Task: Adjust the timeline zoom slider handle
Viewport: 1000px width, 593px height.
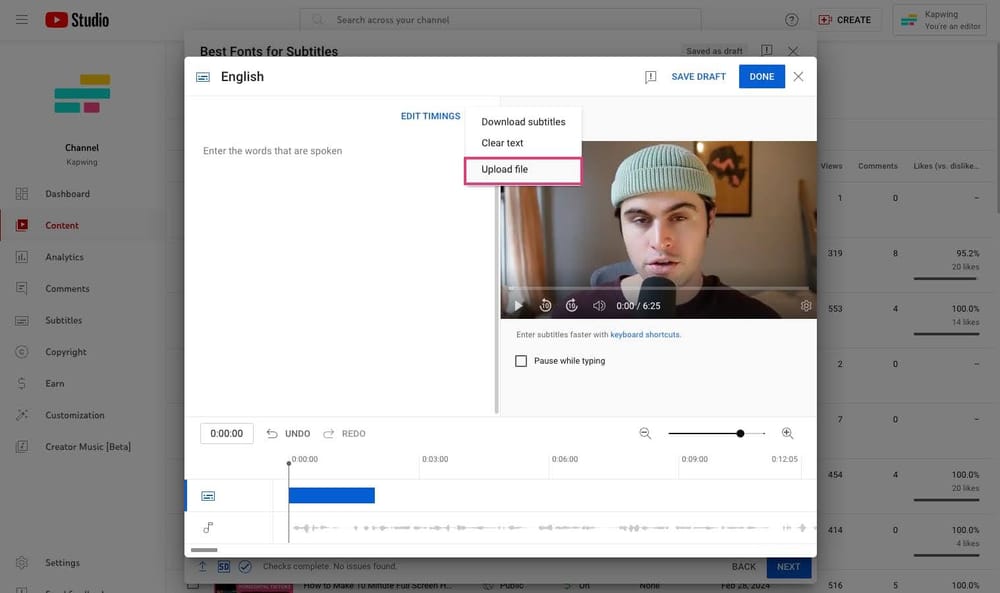Action: click(740, 433)
